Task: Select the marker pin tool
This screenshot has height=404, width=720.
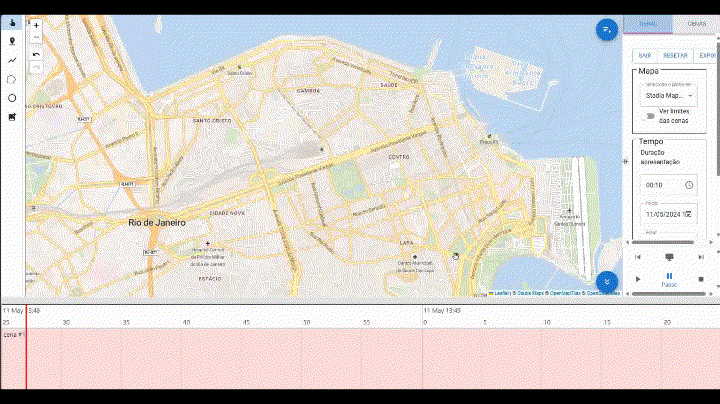Action: 12,42
